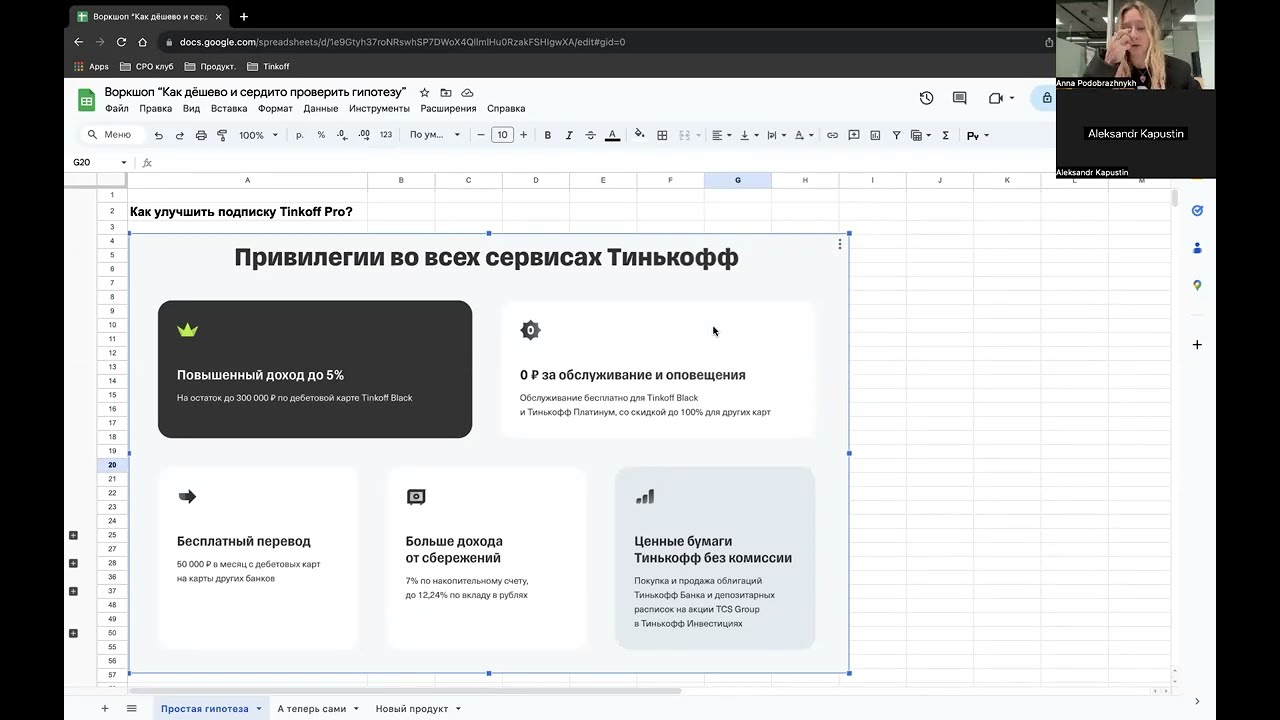Open the Формат menu
The height and width of the screenshot is (720, 1280).
pyautogui.click(x=275, y=108)
